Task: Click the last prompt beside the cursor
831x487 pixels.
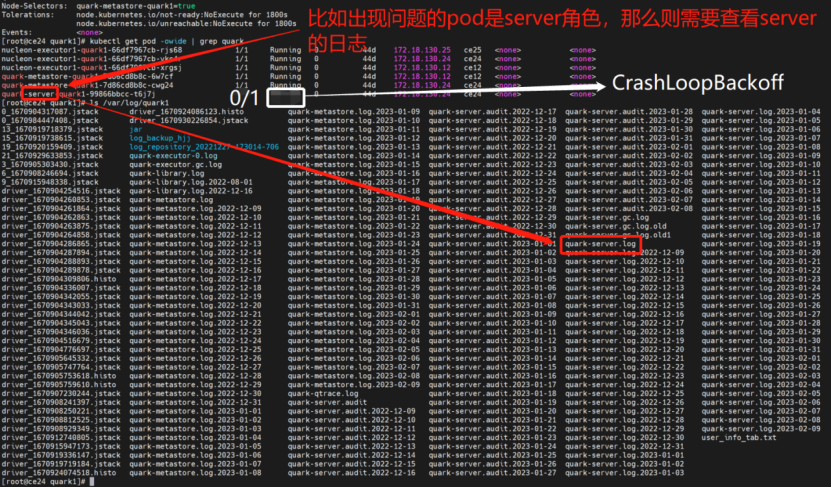Action: [x=43, y=482]
